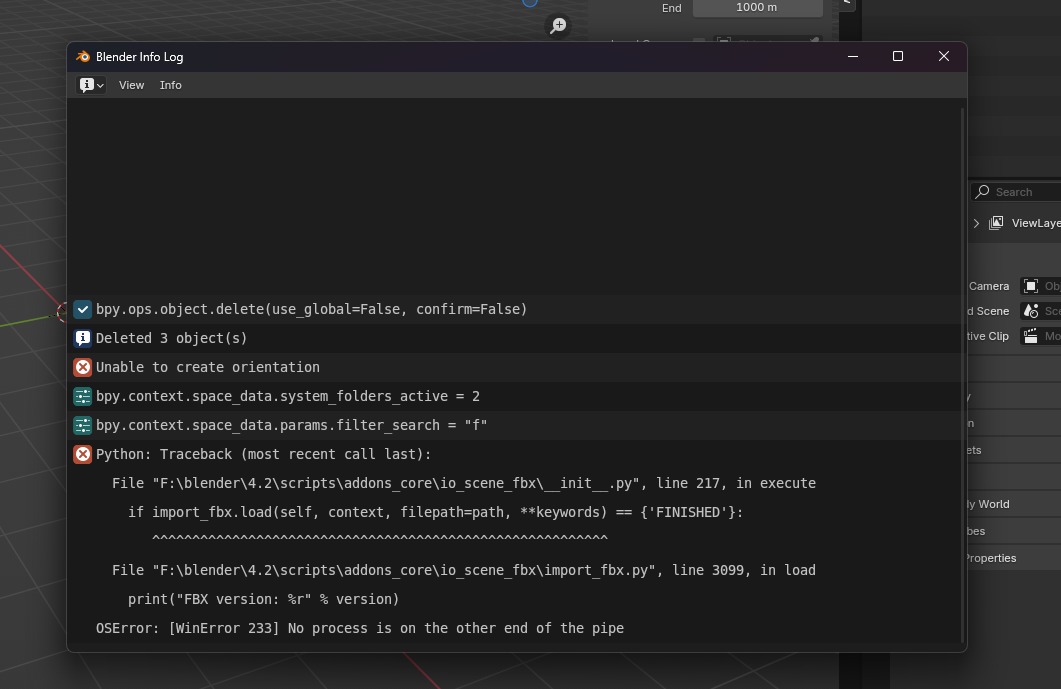
Task: Click the zoom magnifier gizmo in viewport
Action: 558,26
